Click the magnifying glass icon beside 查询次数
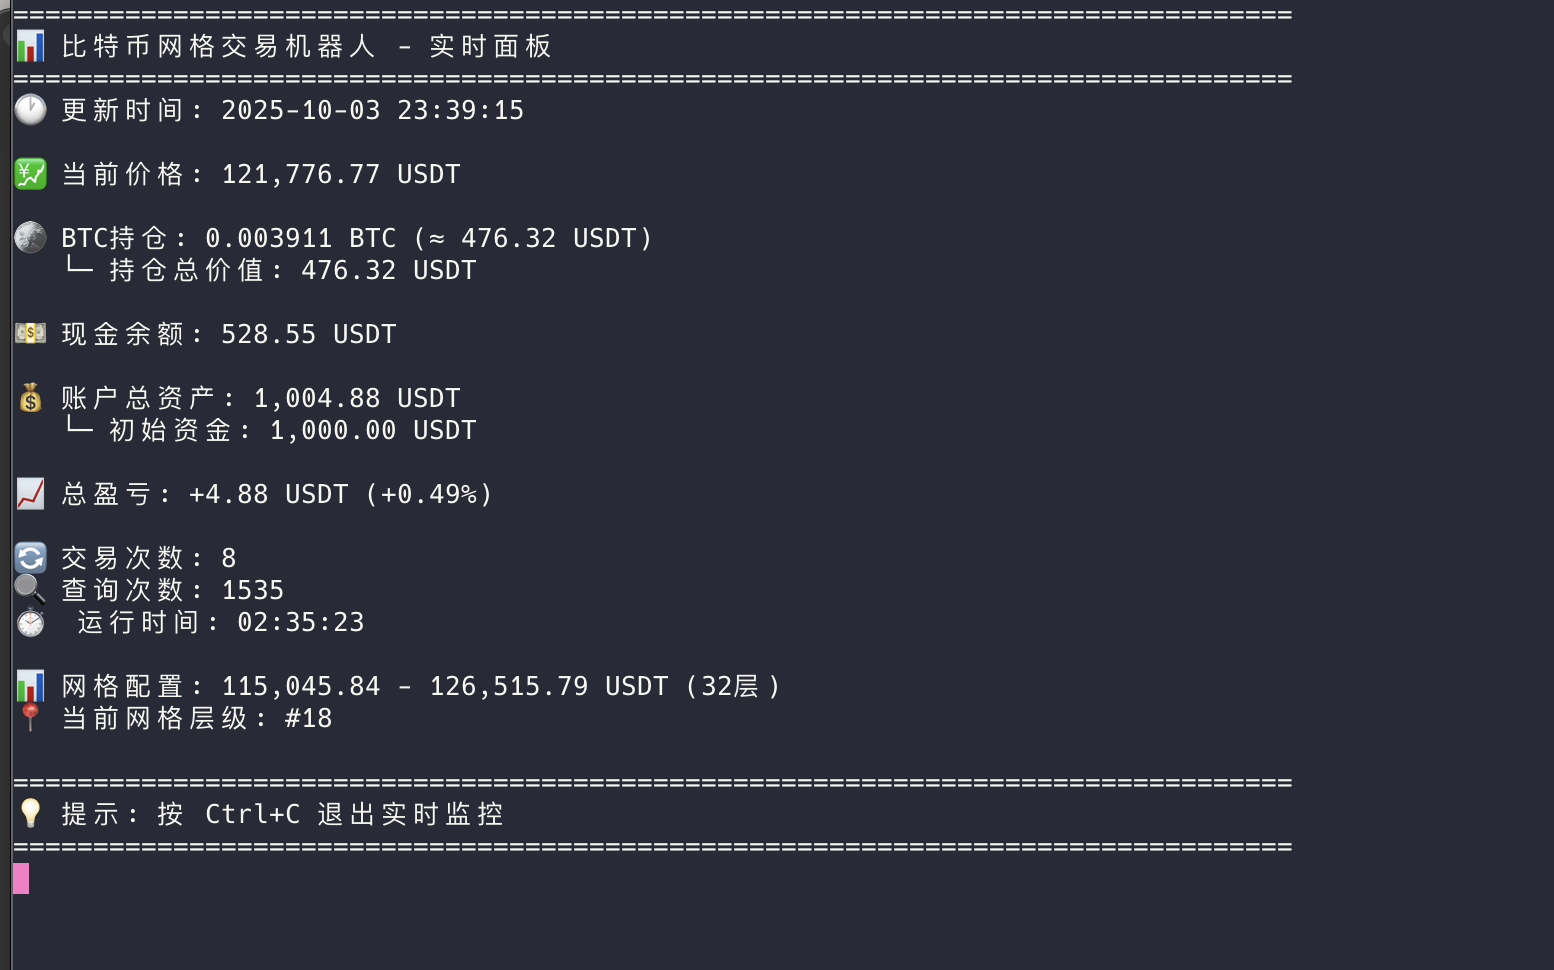 pyautogui.click(x=30, y=589)
